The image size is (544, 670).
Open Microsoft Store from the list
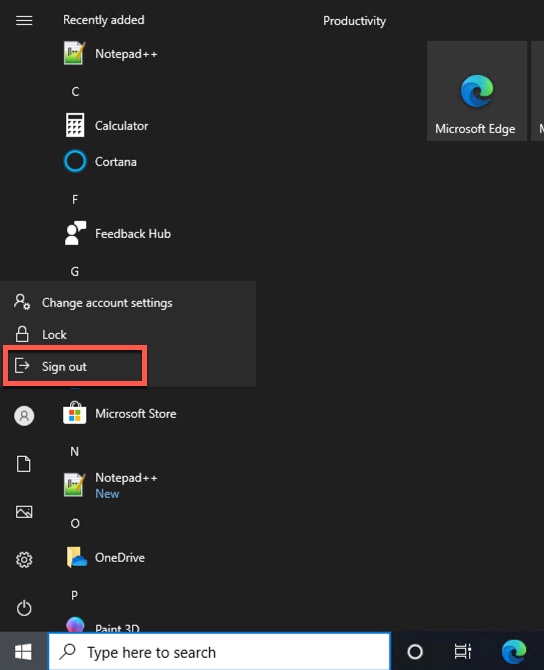point(120,413)
